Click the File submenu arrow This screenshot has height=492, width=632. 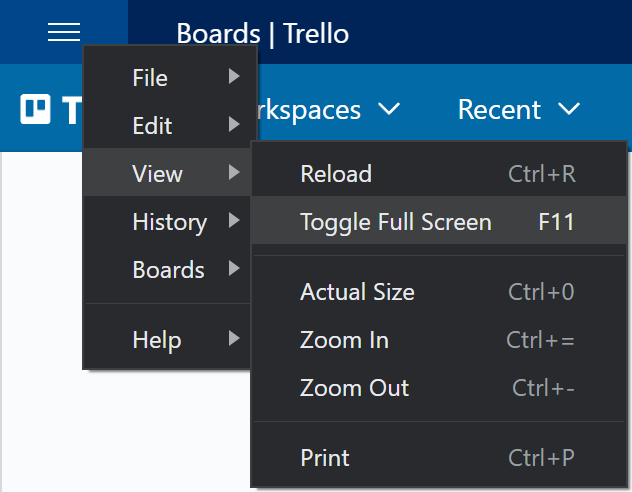234,77
